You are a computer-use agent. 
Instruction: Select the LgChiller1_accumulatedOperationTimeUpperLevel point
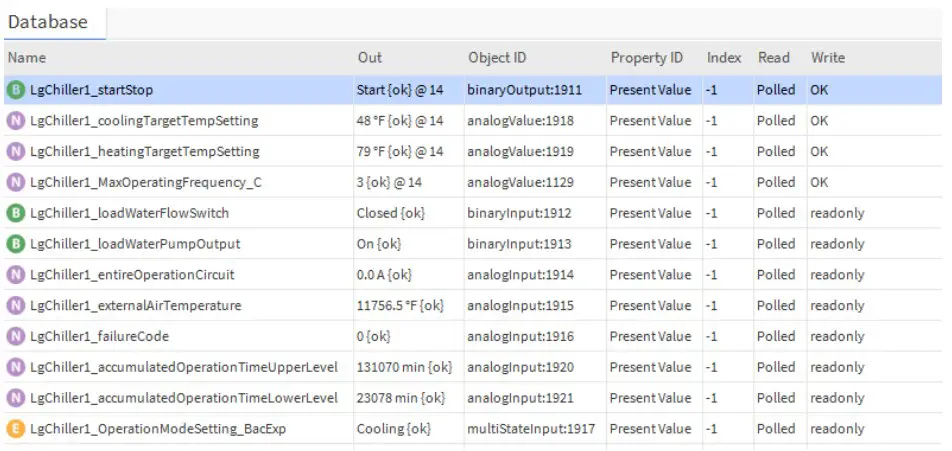(184, 367)
